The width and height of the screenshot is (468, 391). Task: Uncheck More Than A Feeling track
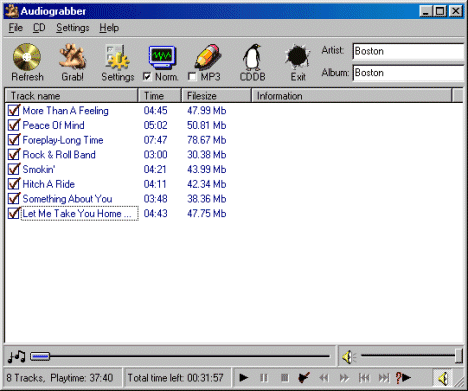pos(14,110)
